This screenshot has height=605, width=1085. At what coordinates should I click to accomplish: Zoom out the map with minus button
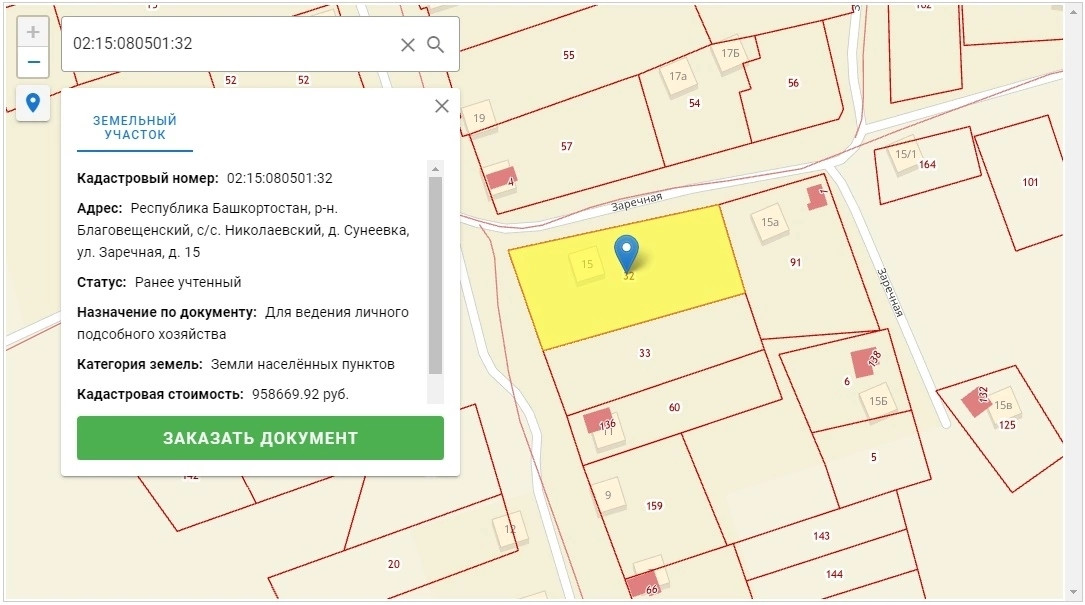tap(33, 62)
